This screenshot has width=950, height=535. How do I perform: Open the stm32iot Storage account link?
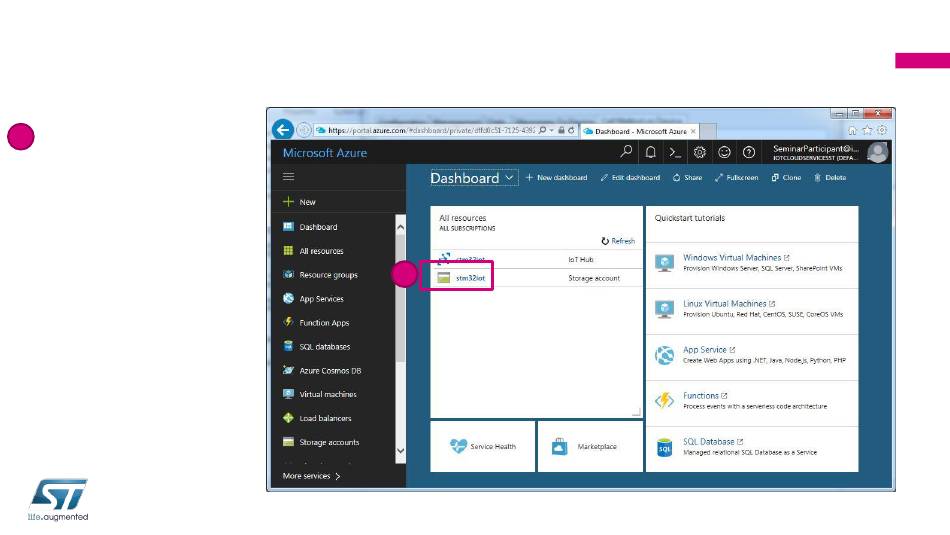[x=470, y=278]
